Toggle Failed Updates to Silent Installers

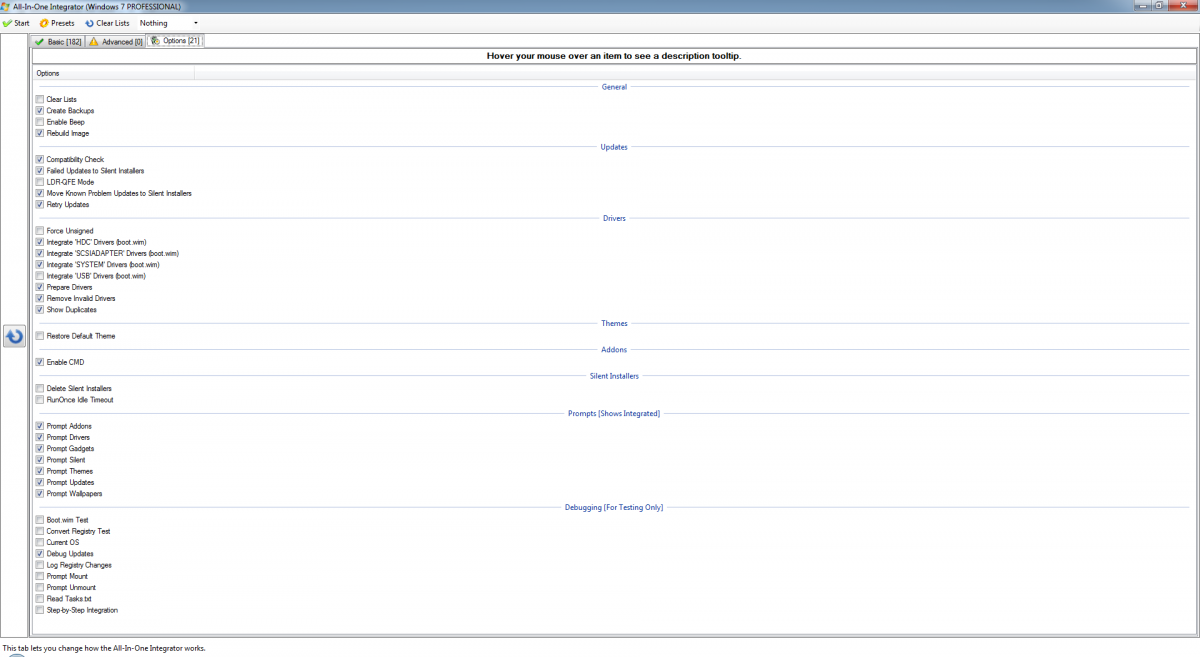pos(40,171)
